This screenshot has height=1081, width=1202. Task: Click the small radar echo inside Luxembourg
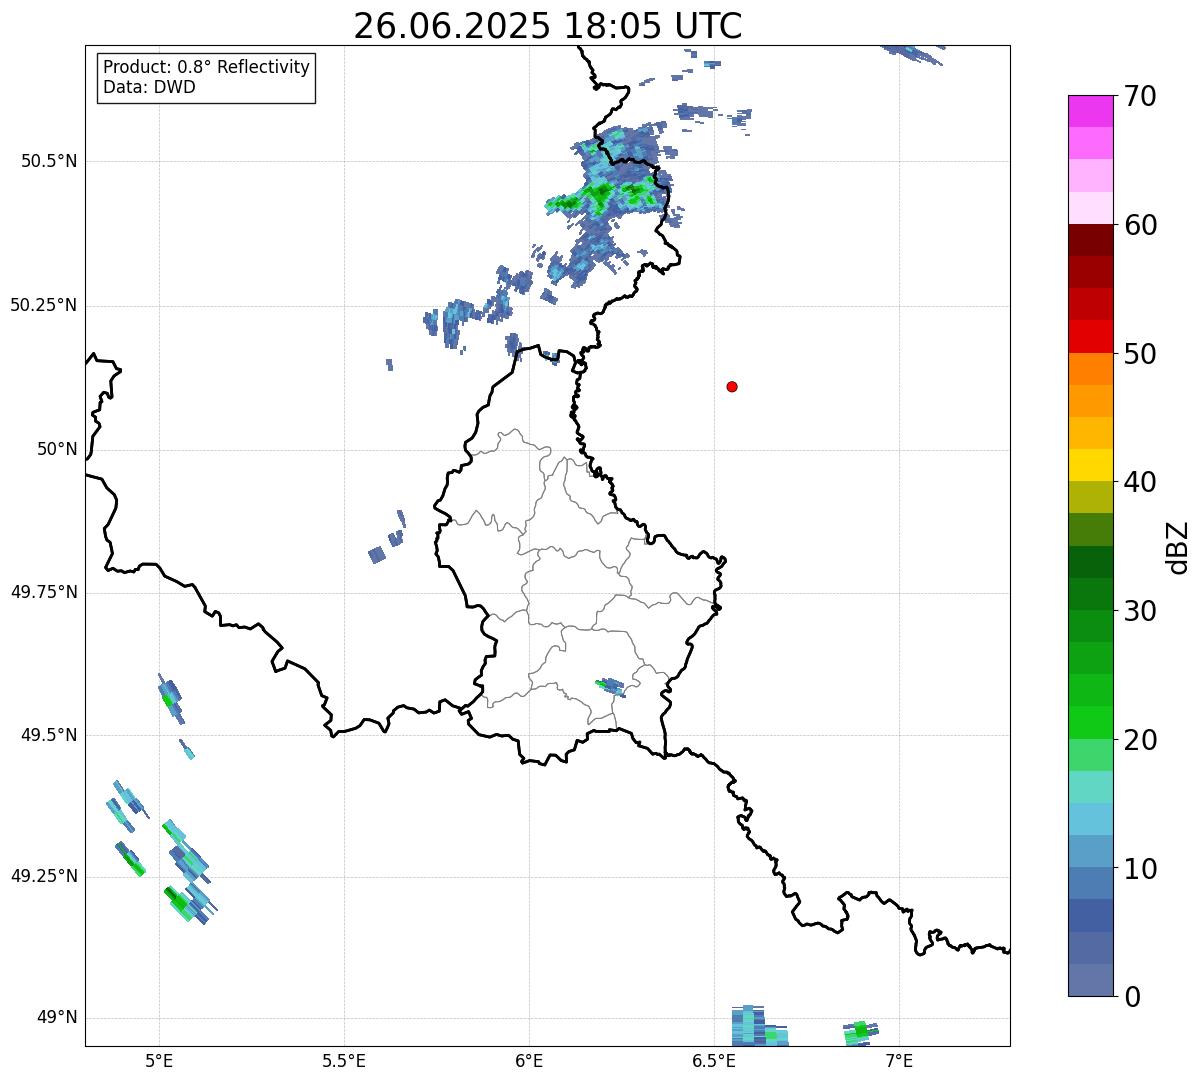[x=610, y=687]
